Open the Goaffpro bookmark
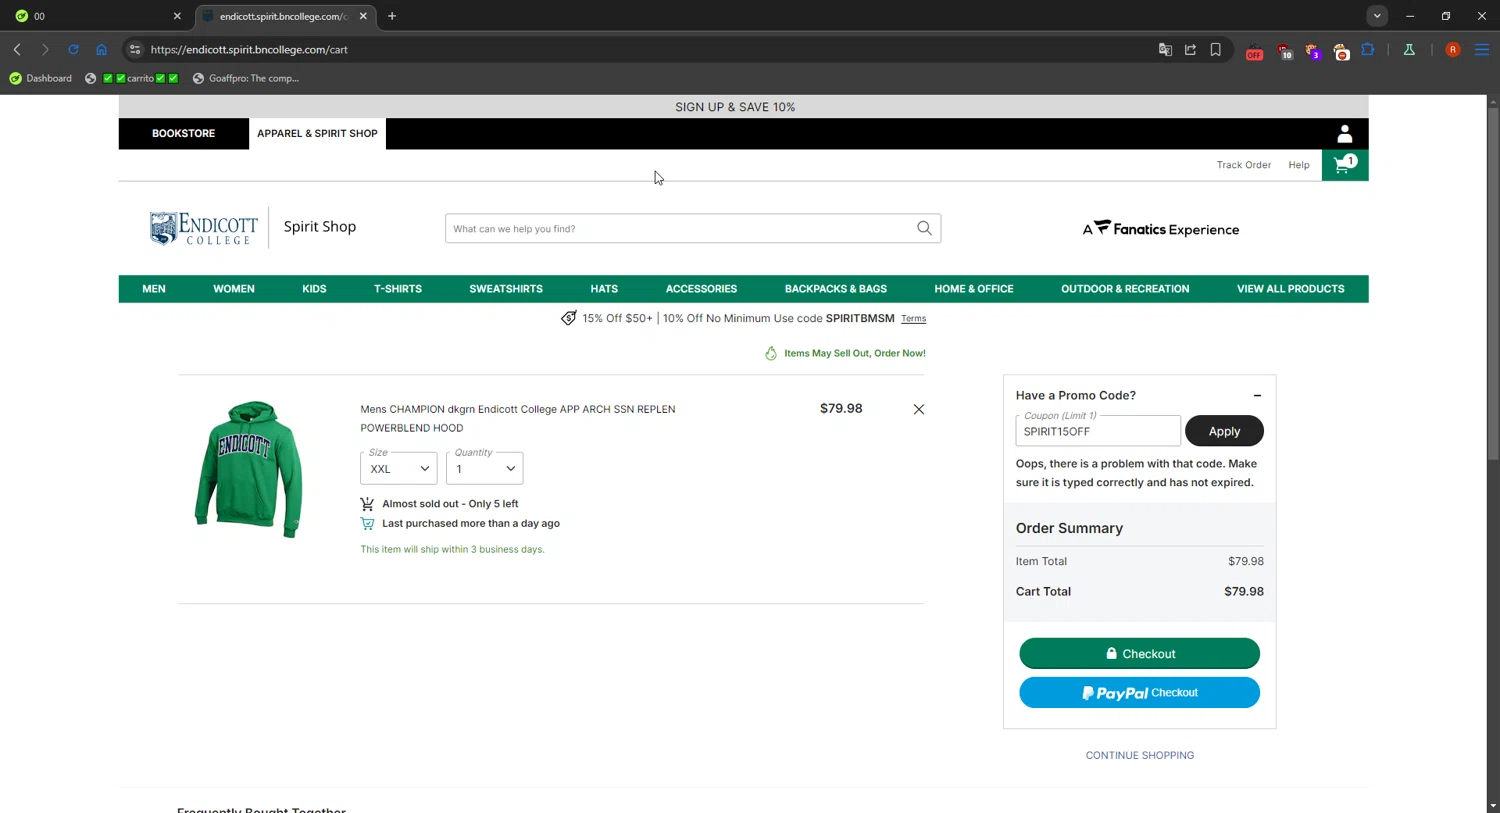The height and width of the screenshot is (813, 1500). [x=246, y=78]
